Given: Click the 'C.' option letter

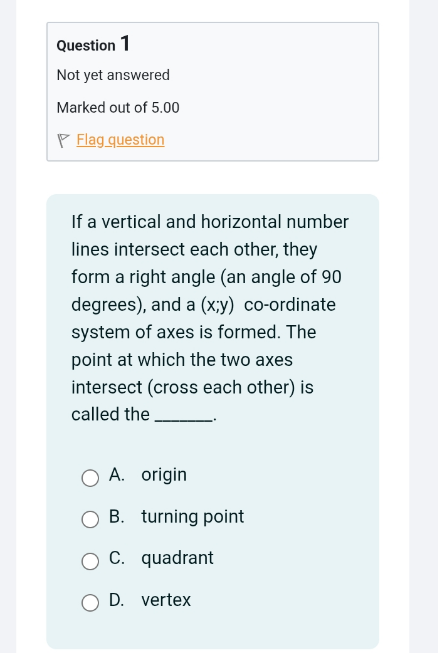Looking at the screenshot, I should click(x=117, y=558).
